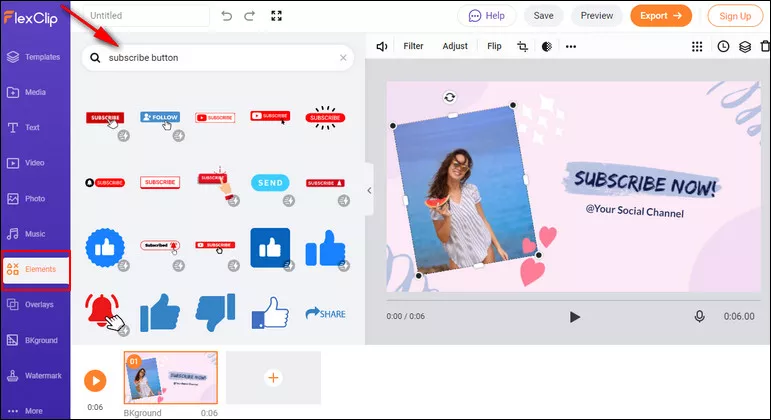Image resolution: width=771 pixels, height=420 pixels.
Task: Open the three-dot more options
Action: point(570,46)
